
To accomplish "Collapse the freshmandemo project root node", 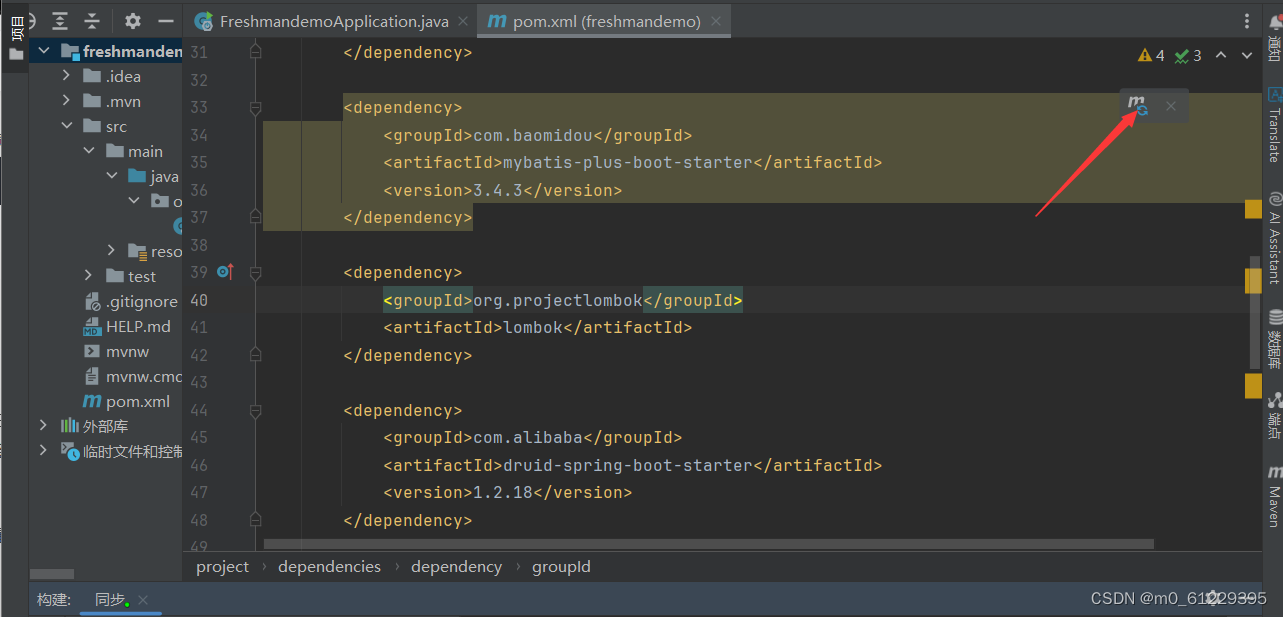I will [x=42, y=50].
